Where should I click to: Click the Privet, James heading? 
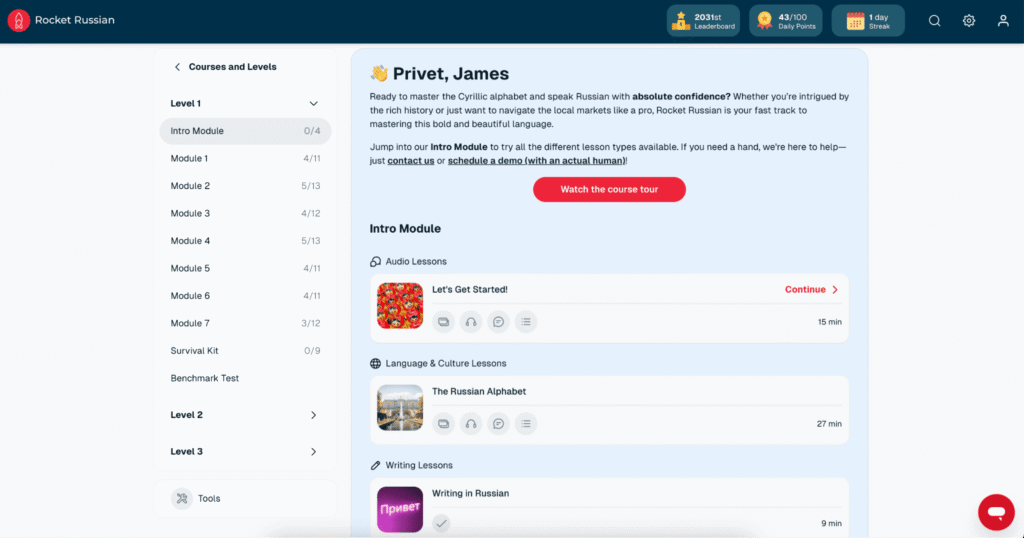pyautogui.click(x=451, y=74)
